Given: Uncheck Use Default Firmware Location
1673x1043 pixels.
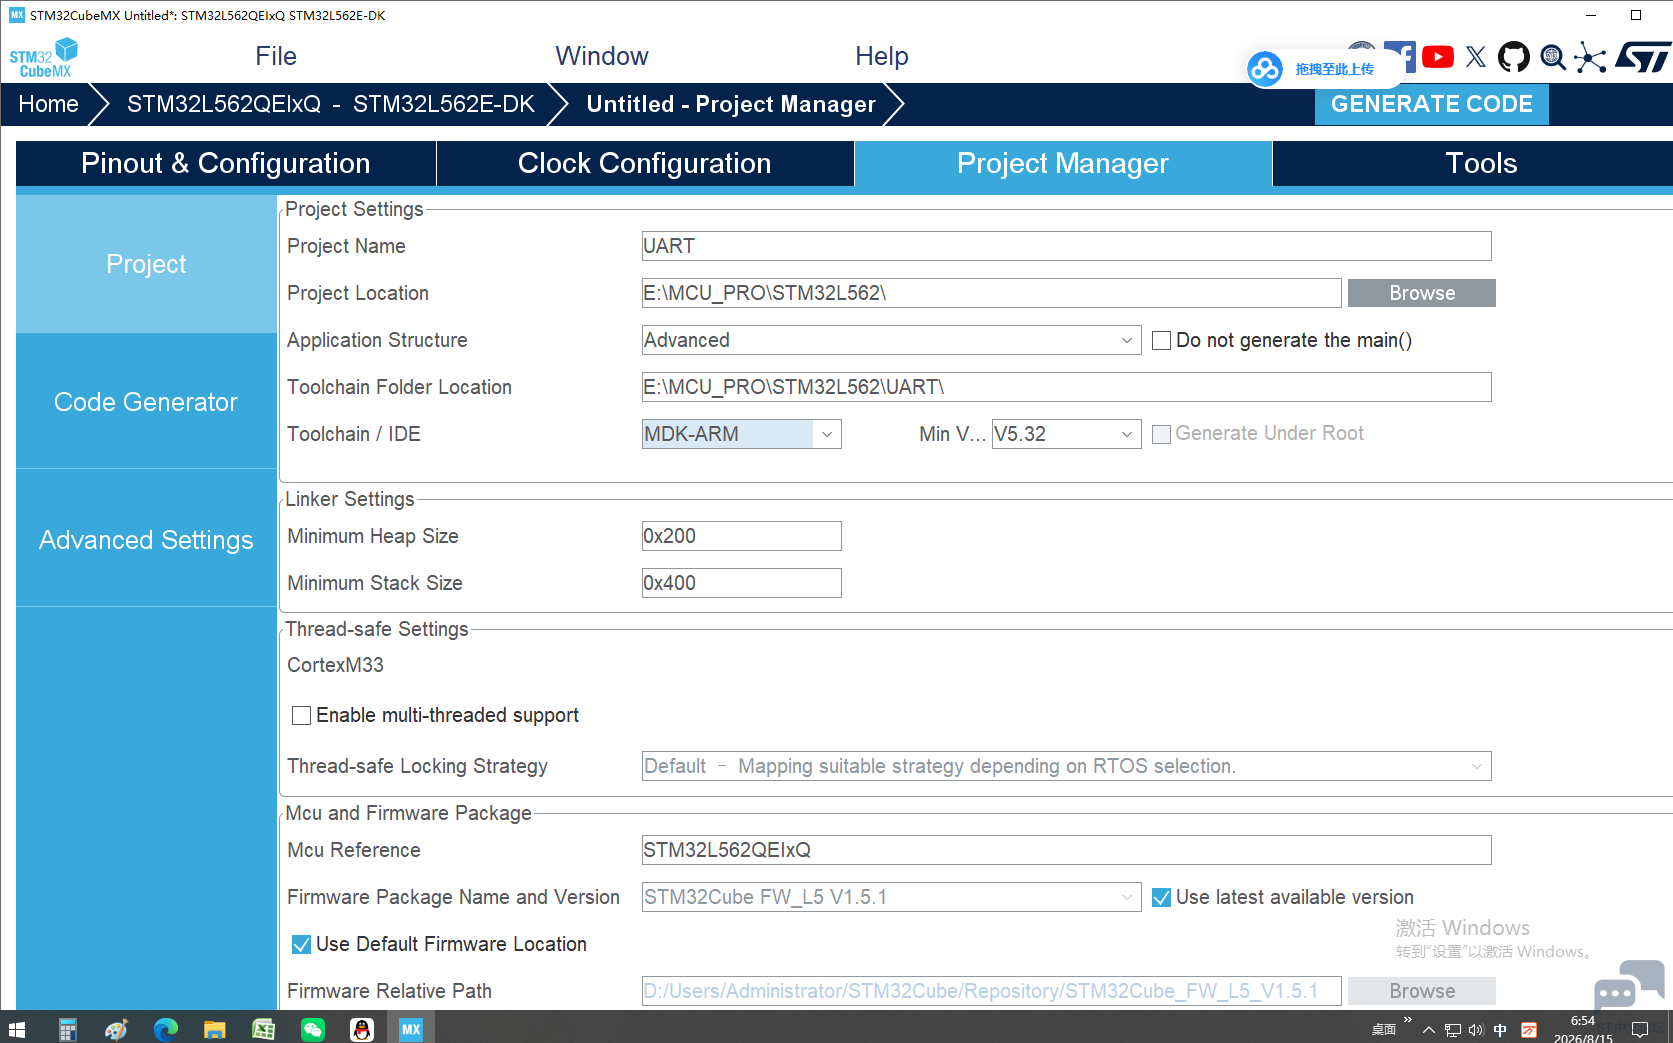Looking at the screenshot, I should [x=301, y=944].
